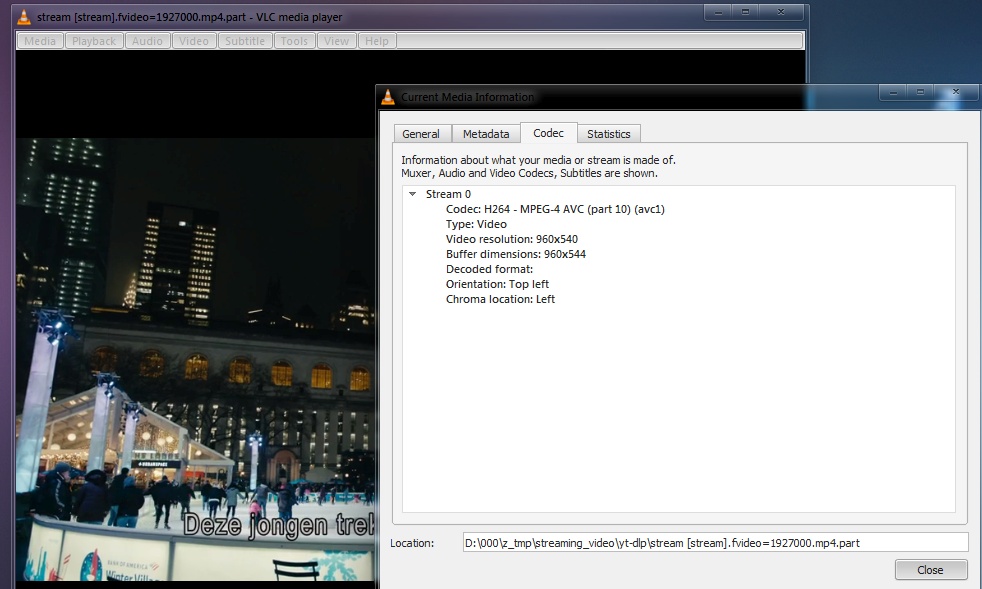Open the Playback menu
Image resolution: width=982 pixels, height=589 pixels.
coord(94,41)
